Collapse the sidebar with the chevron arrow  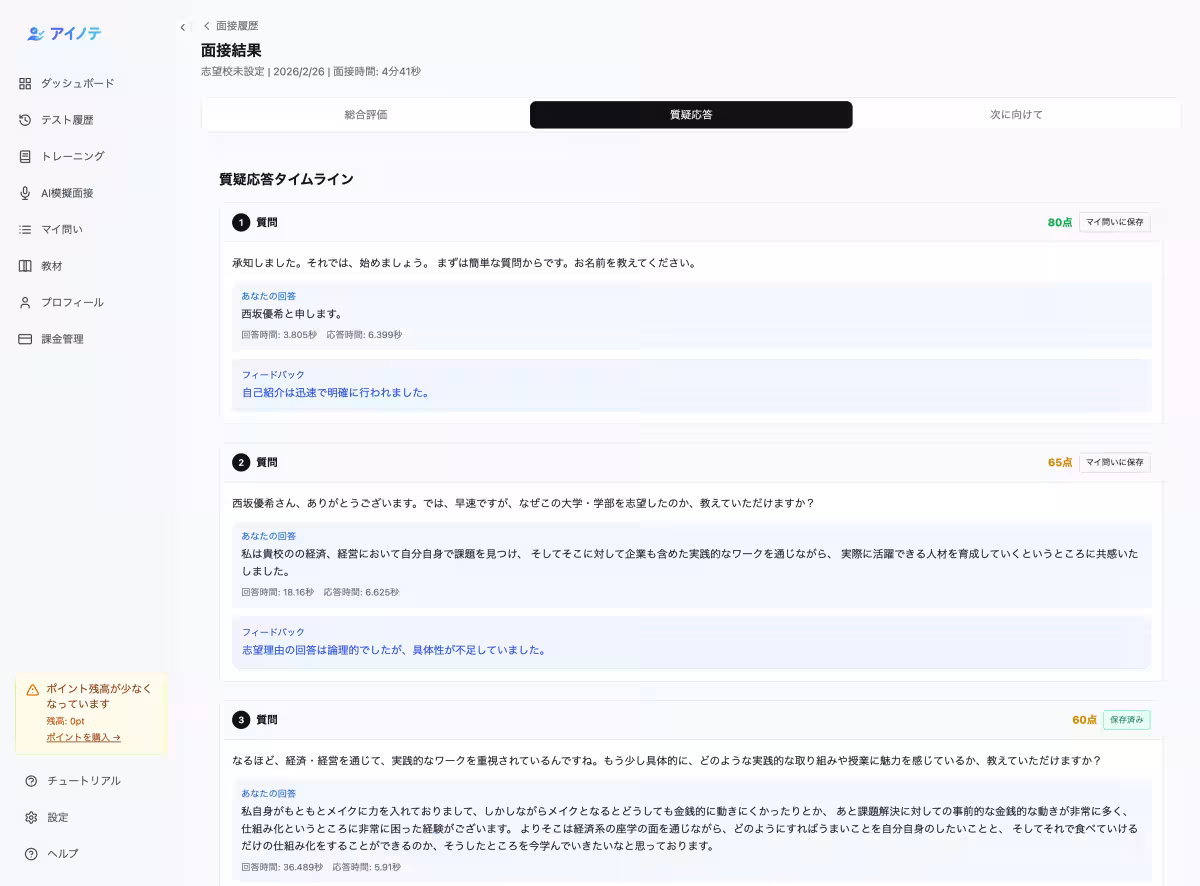183,28
